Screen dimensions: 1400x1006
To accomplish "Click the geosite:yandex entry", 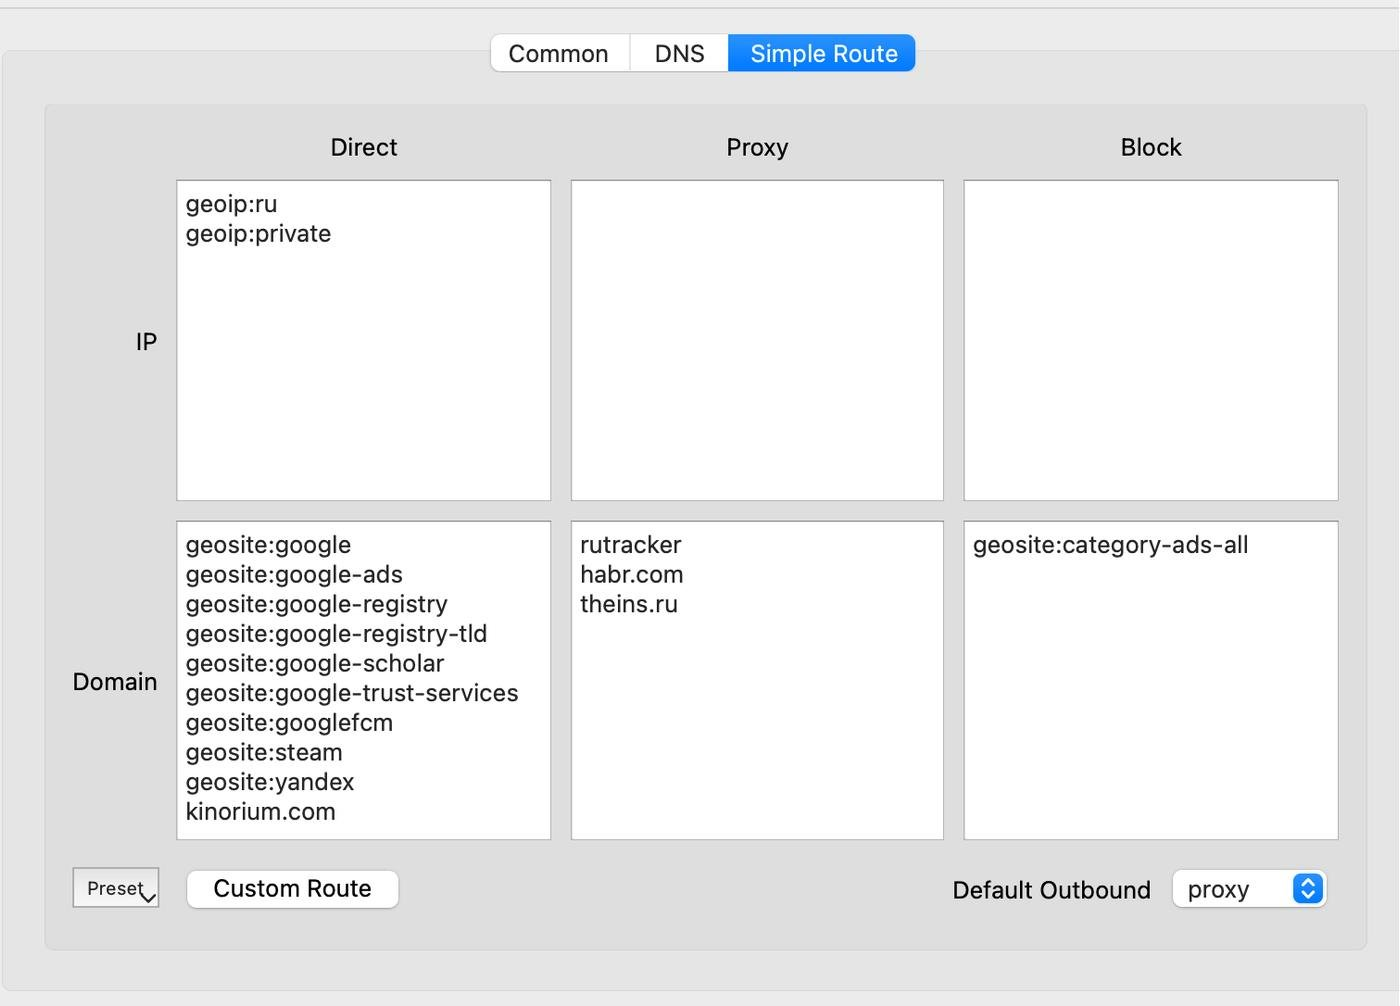I will pyautogui.click(x=270, y=782).
